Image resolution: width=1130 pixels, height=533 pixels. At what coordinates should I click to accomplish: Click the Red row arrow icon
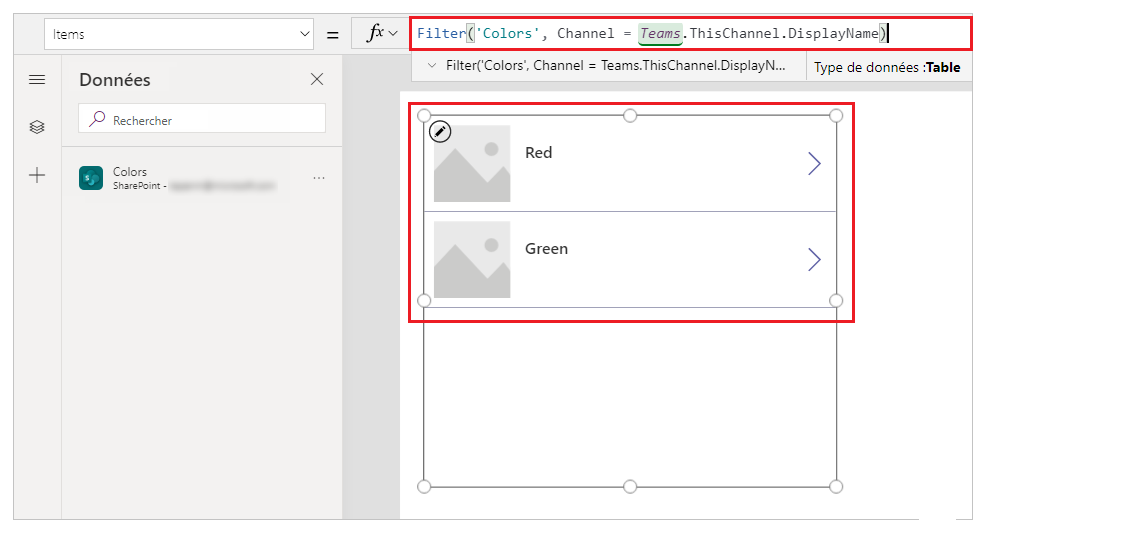click(x=814, y=164)
